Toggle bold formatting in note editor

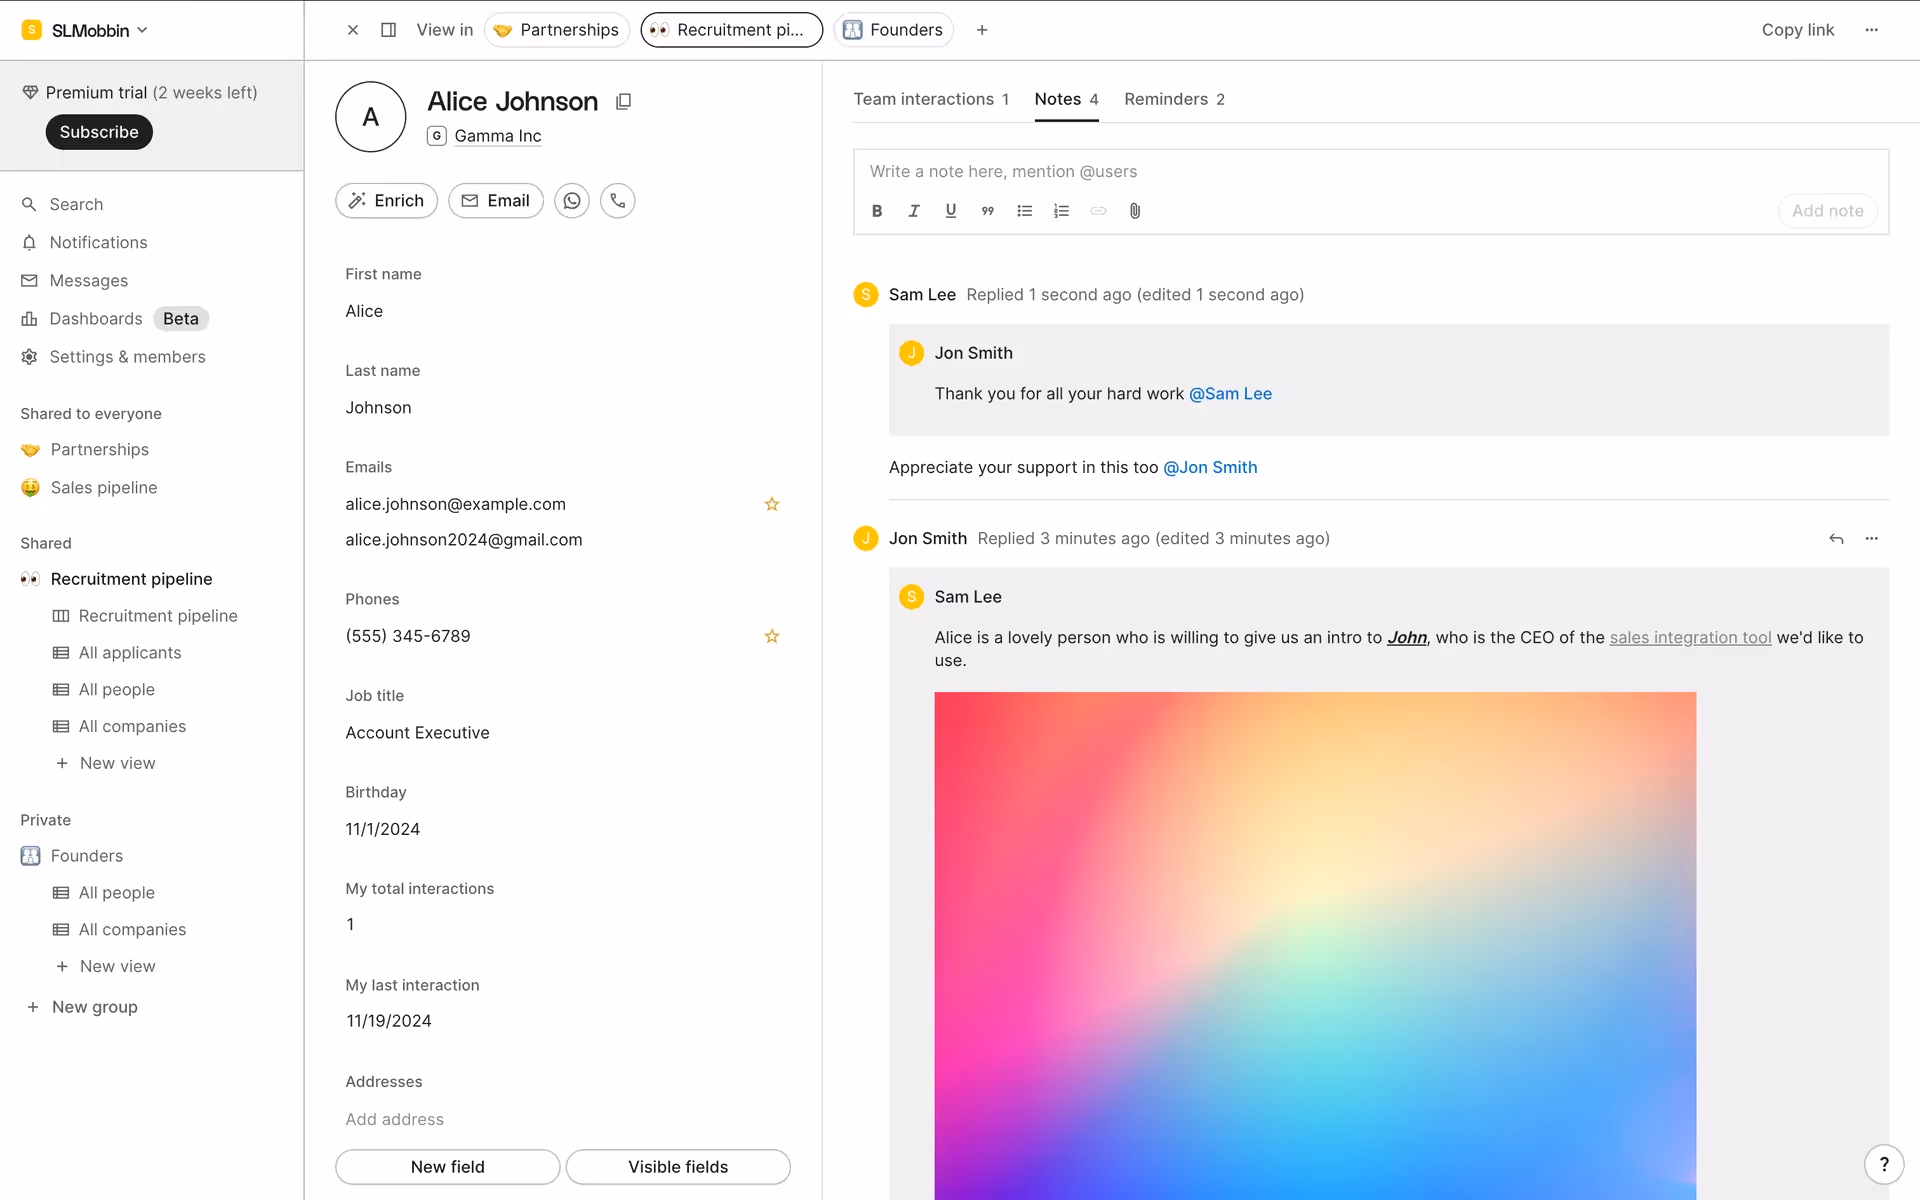[877, 211]
